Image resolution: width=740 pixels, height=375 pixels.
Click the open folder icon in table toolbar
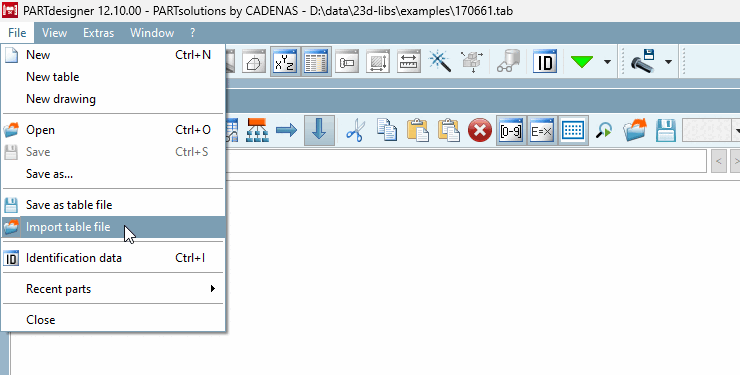coord(634,131)
